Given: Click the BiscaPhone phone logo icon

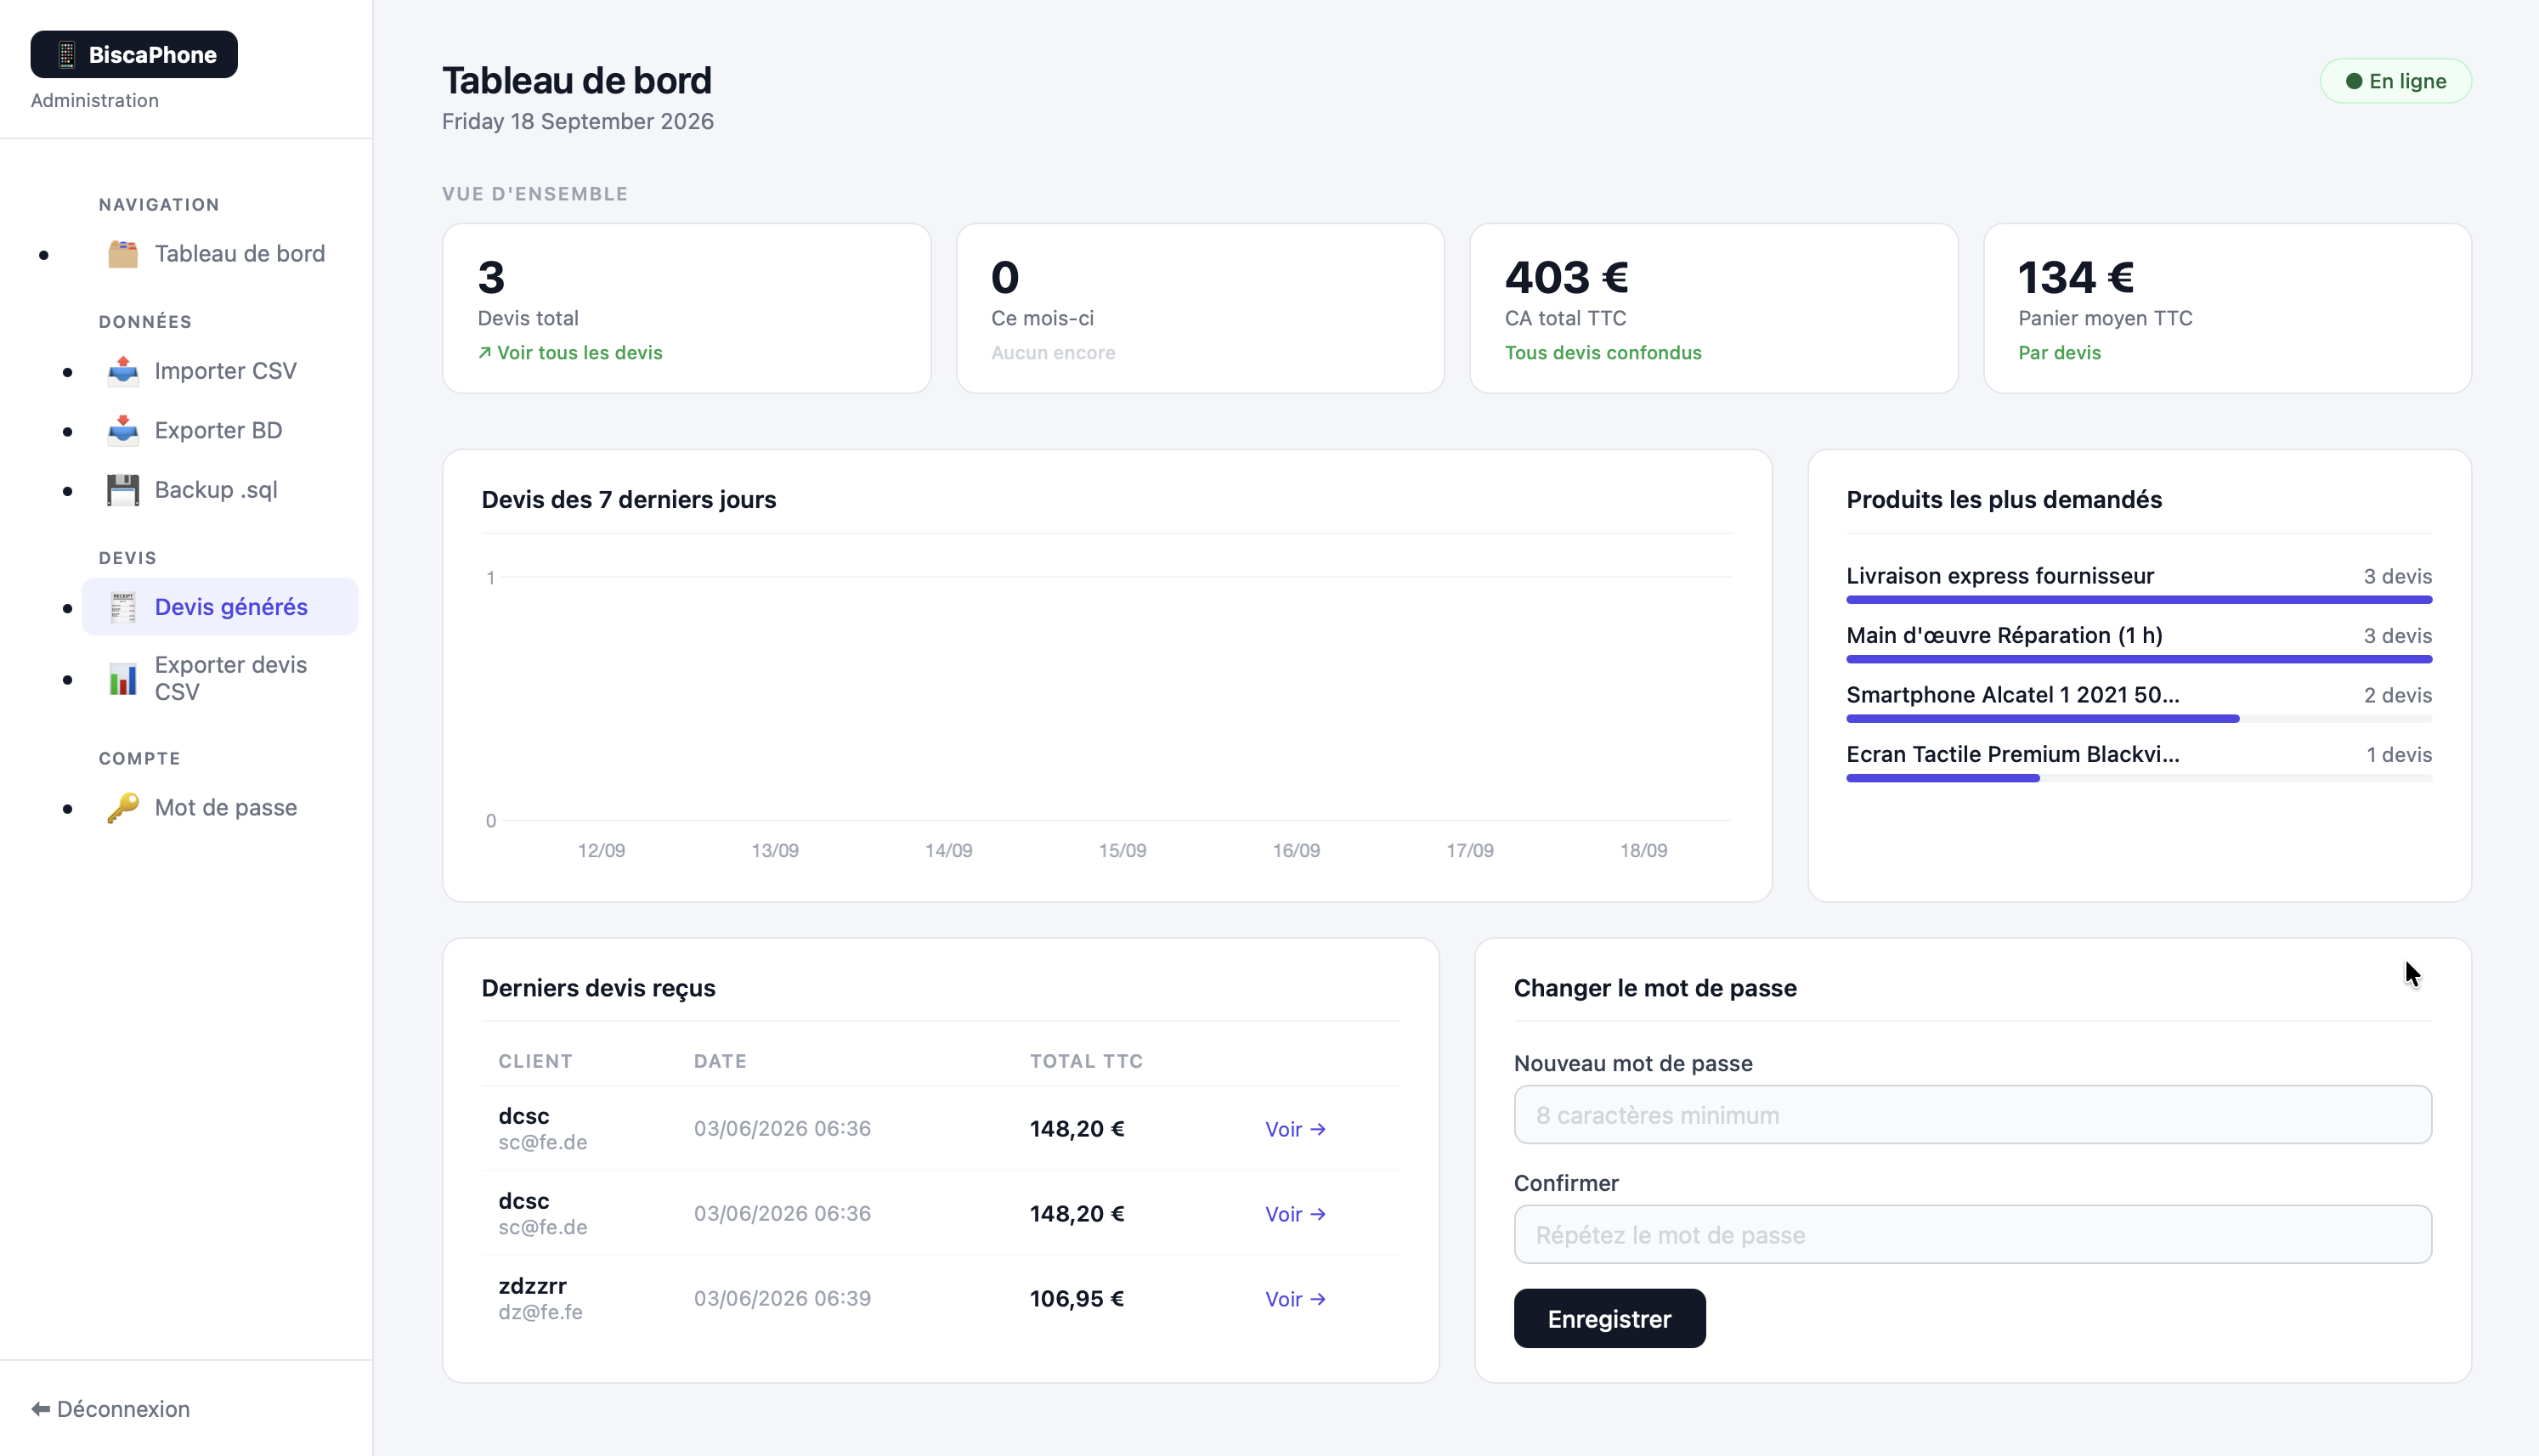Looking at the screenshot, I should point(66,55).
